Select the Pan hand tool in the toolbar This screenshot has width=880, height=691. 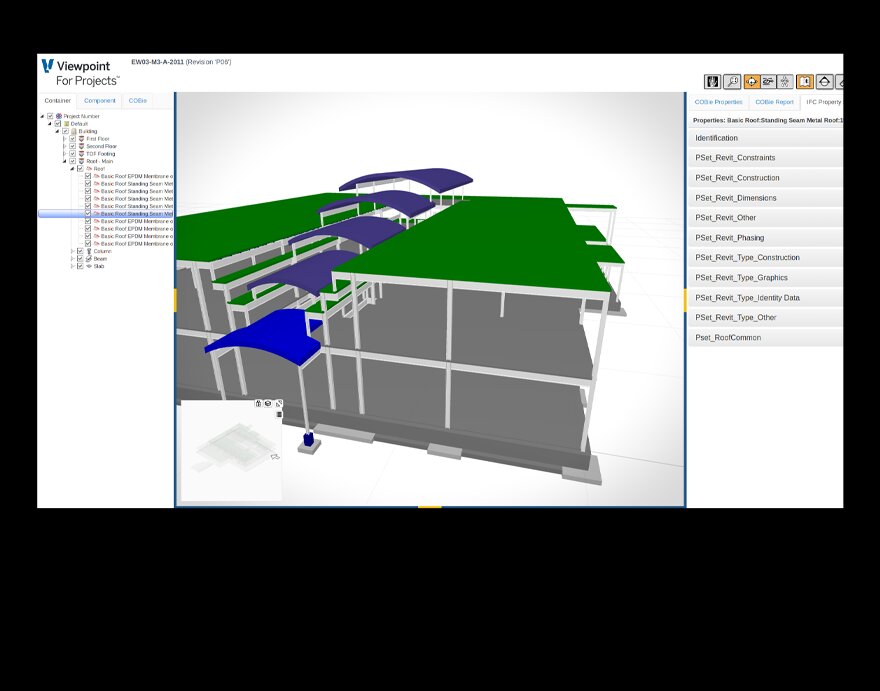[711, 81]
